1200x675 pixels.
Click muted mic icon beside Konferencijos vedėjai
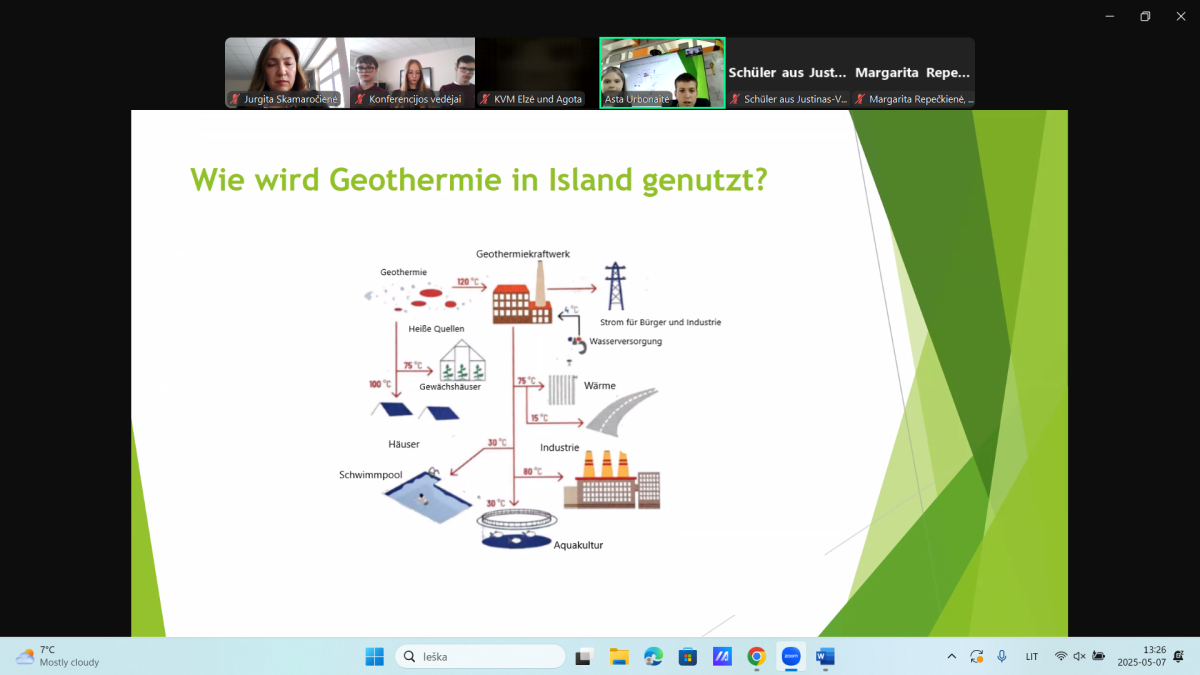pyautogui.click(x=360, y=99)
